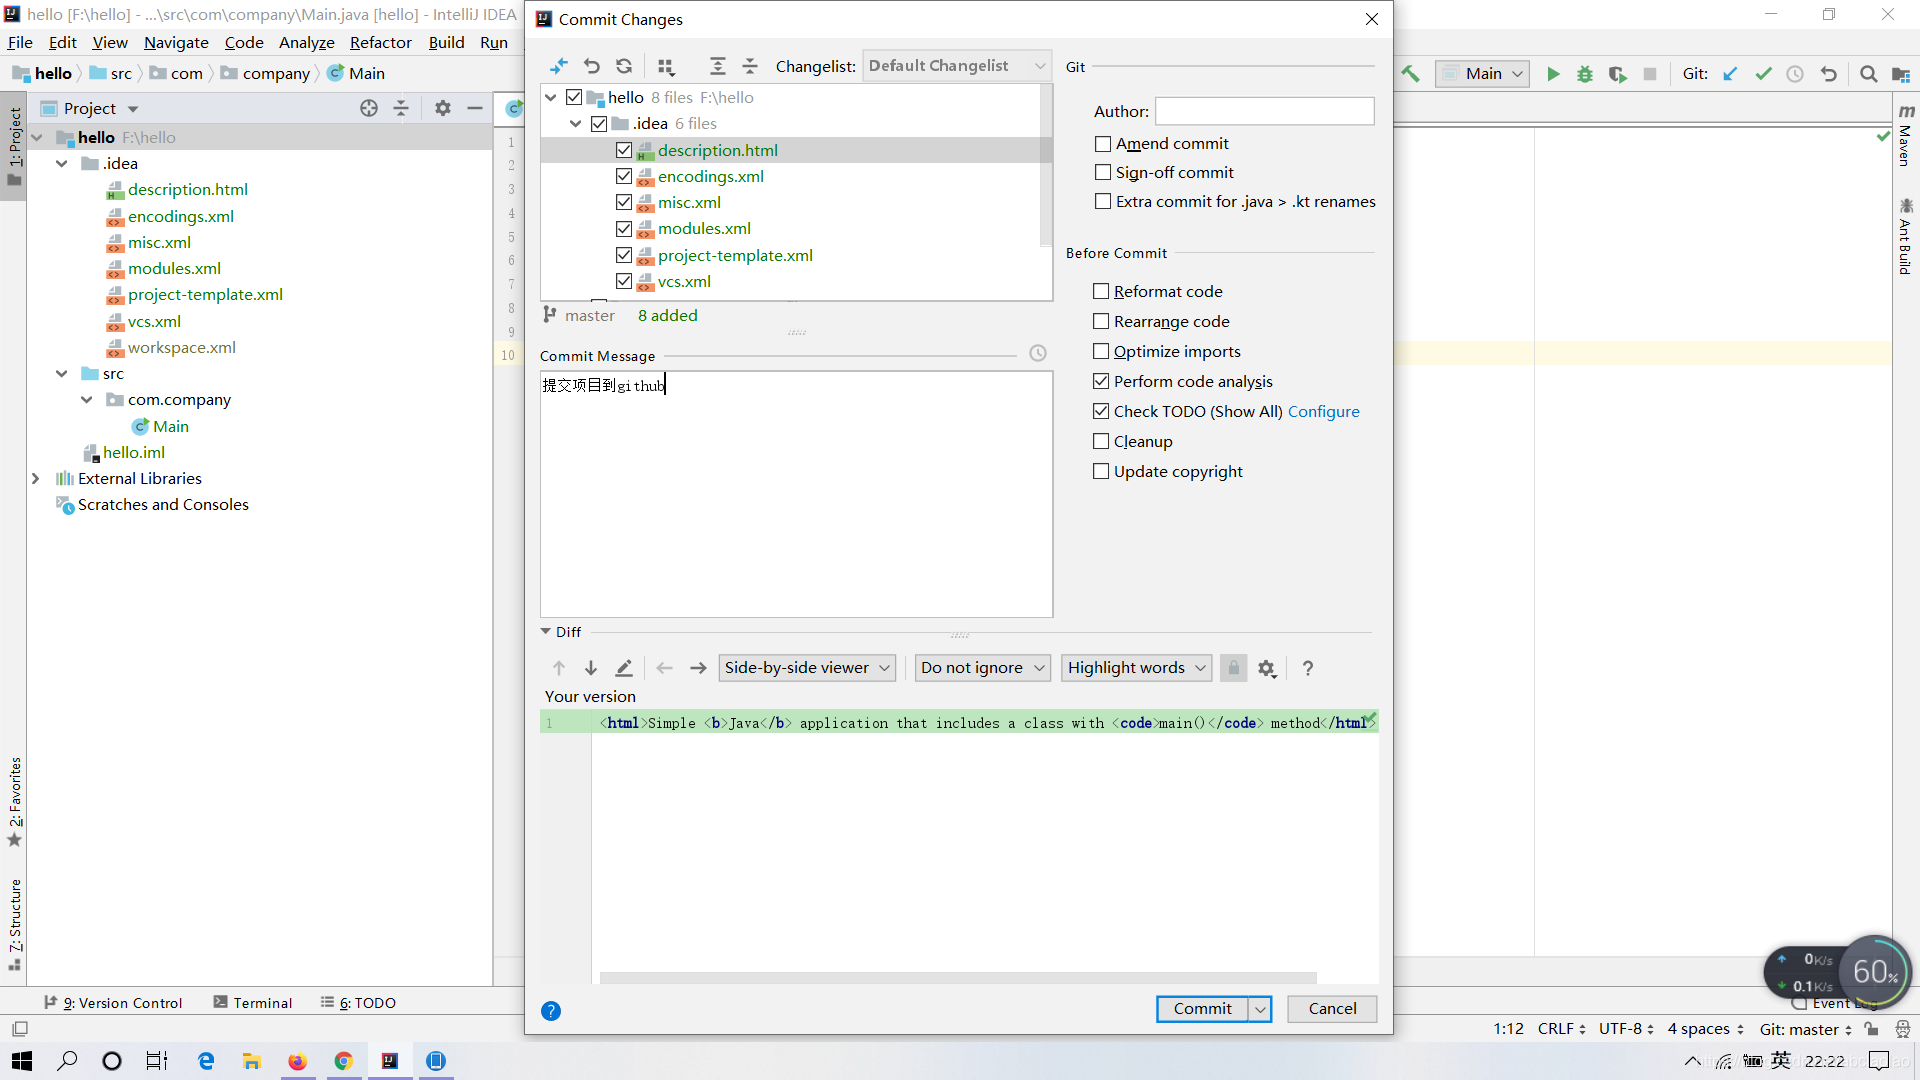The width and height of the screenshot is (1920, 1080).
Task: Open IntelliJ IDEA from Windows taskbar
Action: pyautogui.click(x=390, y=1061)
